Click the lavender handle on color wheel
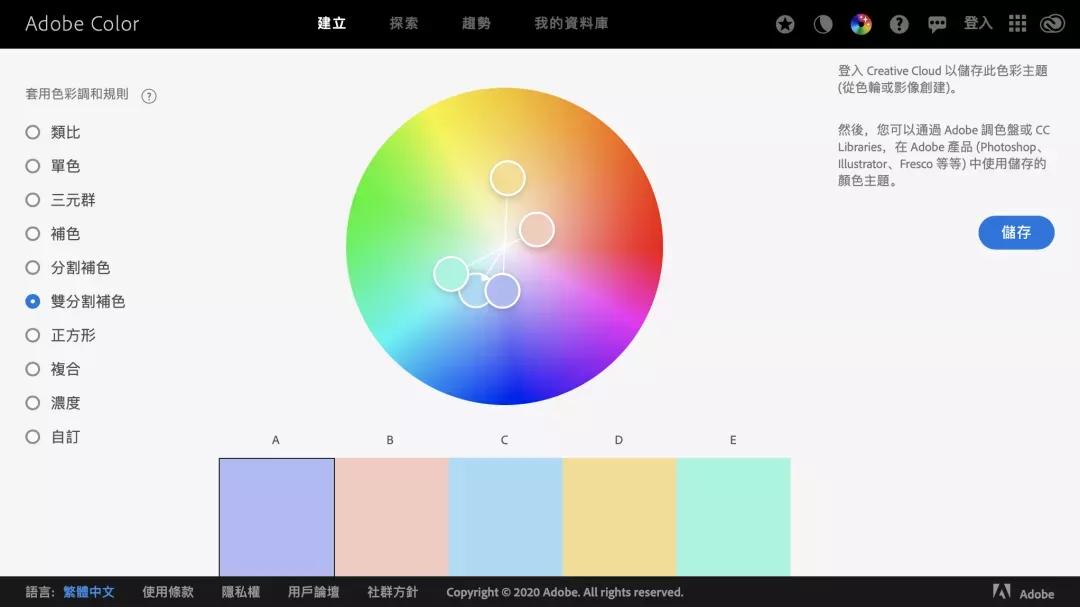 [x=502, y=291]
